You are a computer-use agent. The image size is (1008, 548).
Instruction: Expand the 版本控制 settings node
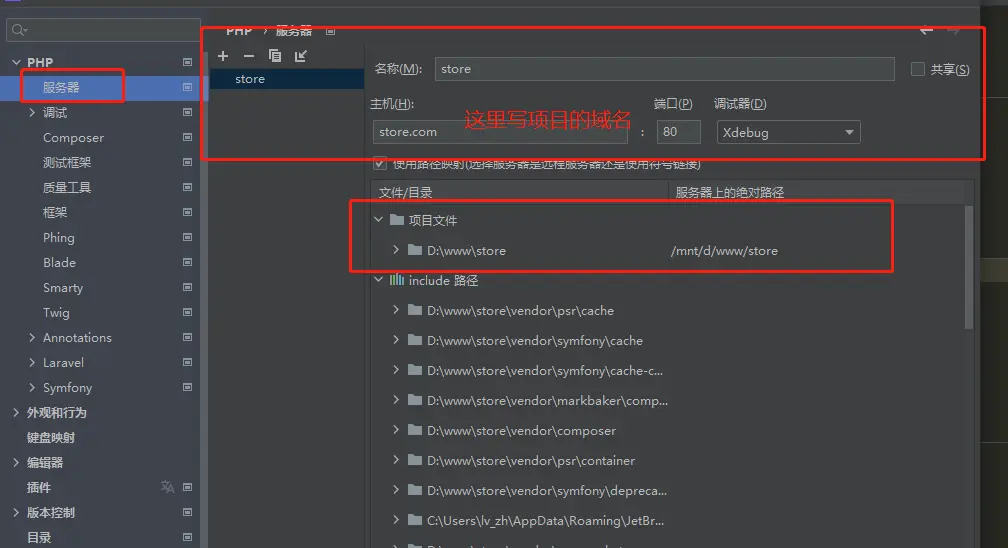pos(16,512)
